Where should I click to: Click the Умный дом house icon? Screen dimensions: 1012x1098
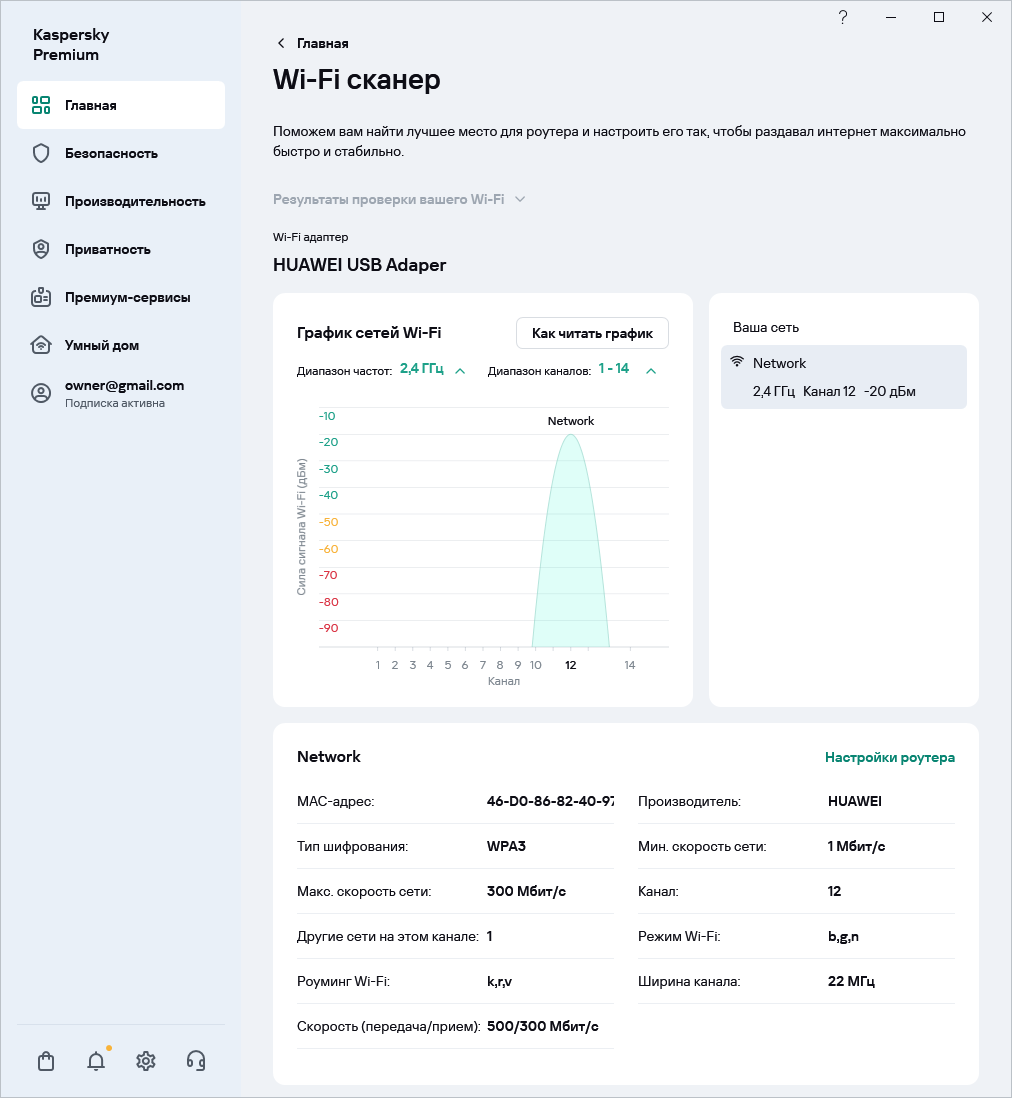coord(41,345)
